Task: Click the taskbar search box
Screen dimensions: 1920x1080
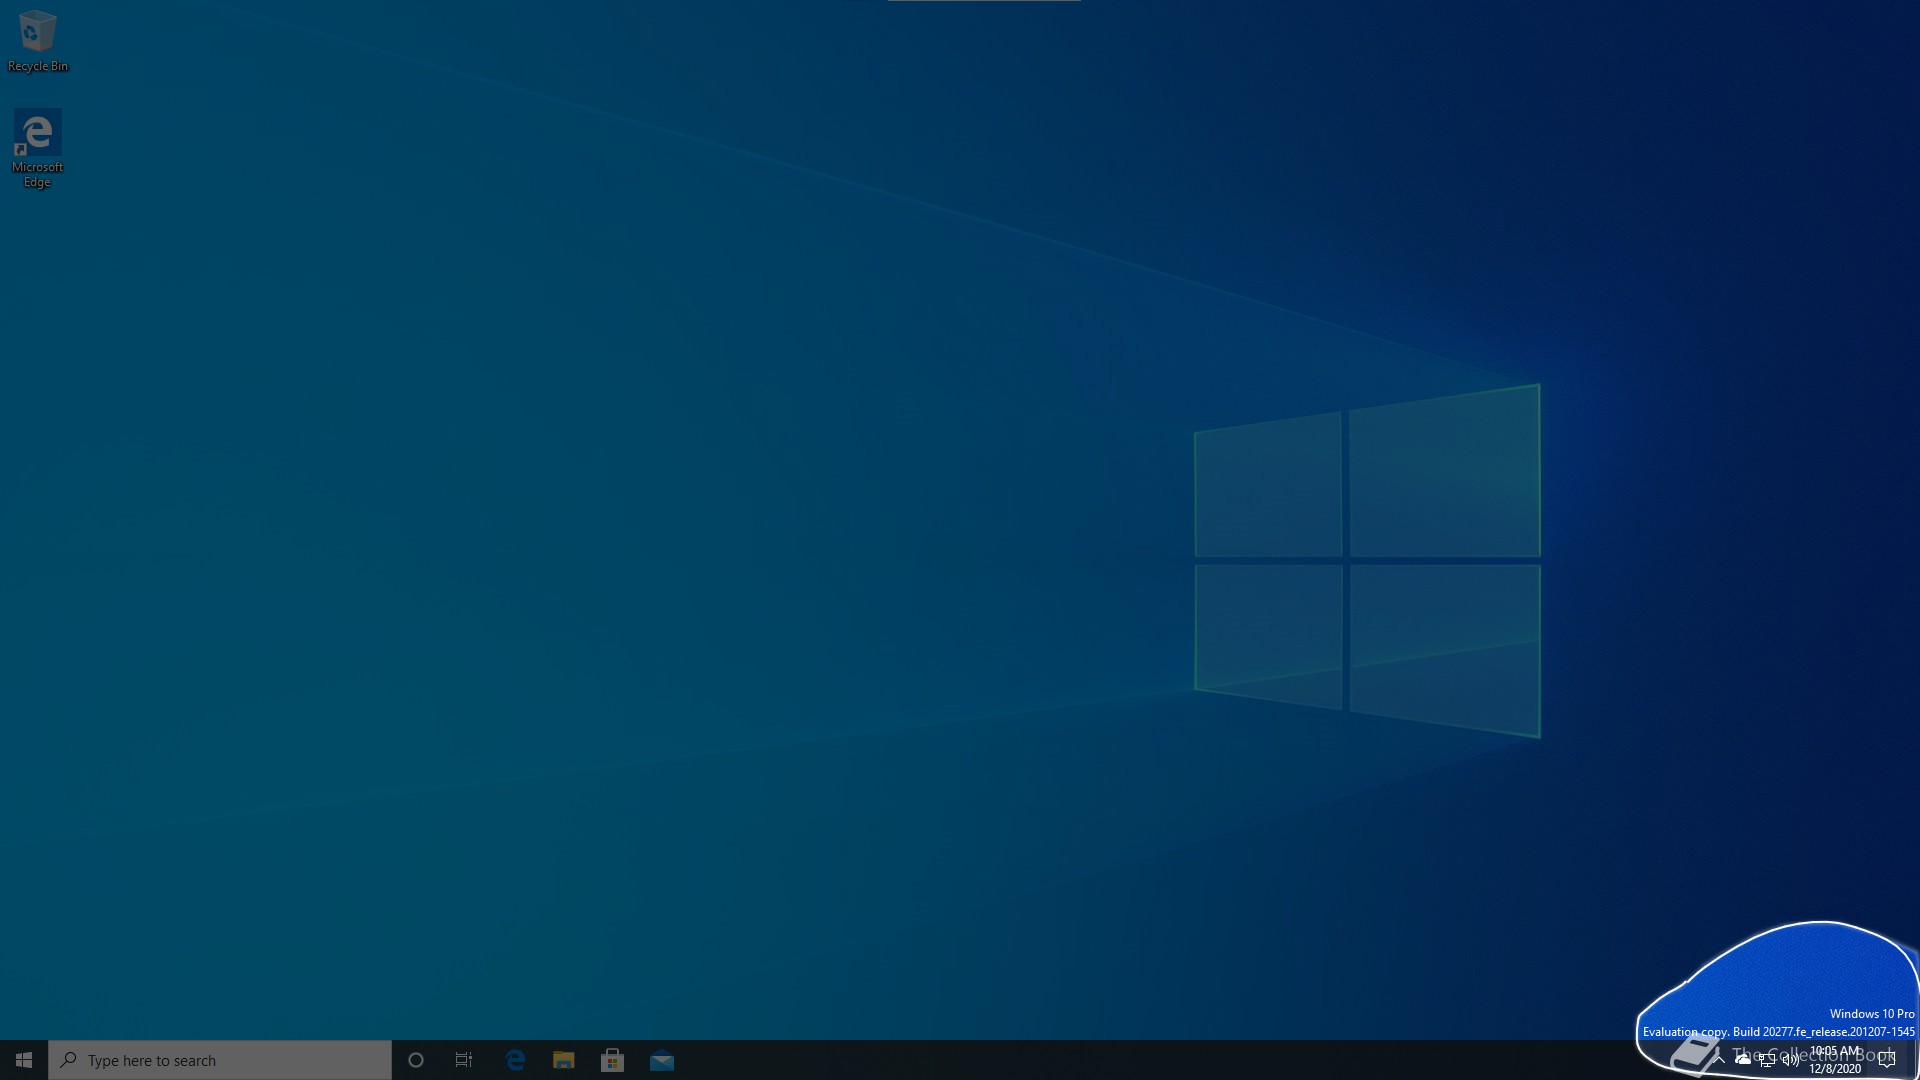Action: (220, 1060)
